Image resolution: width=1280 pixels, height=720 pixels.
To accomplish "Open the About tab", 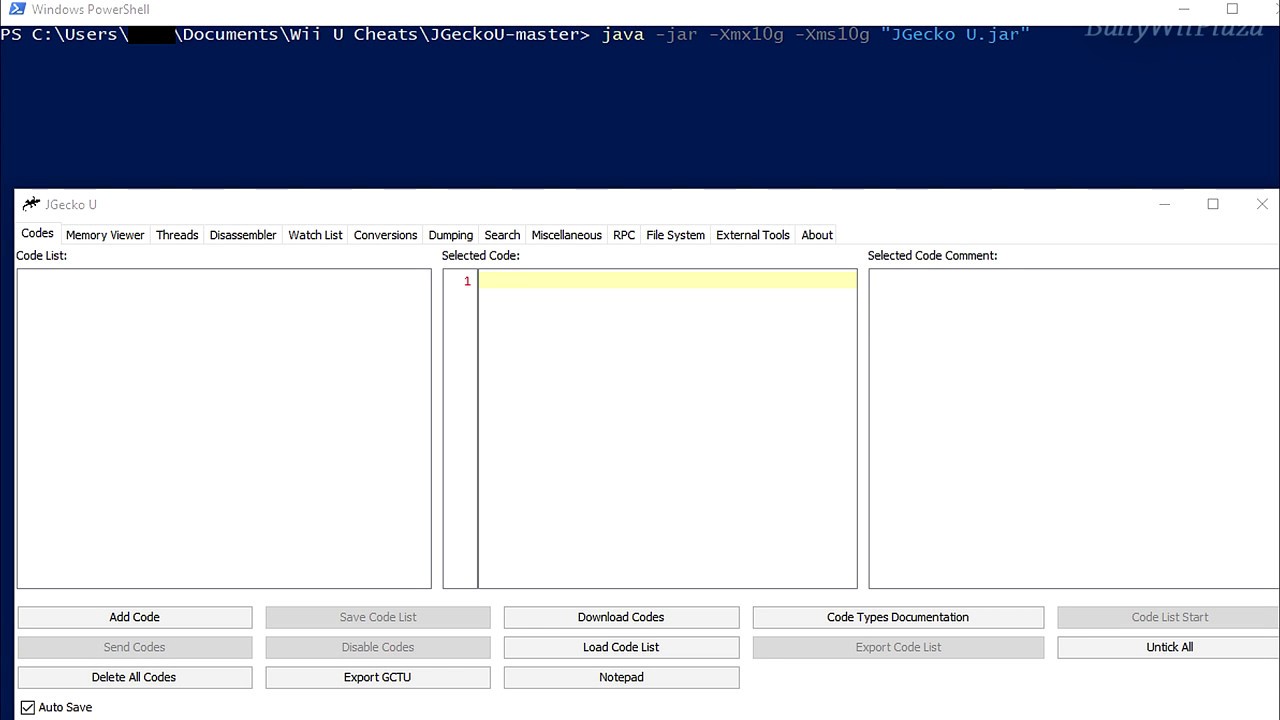I will click(817, 235).
